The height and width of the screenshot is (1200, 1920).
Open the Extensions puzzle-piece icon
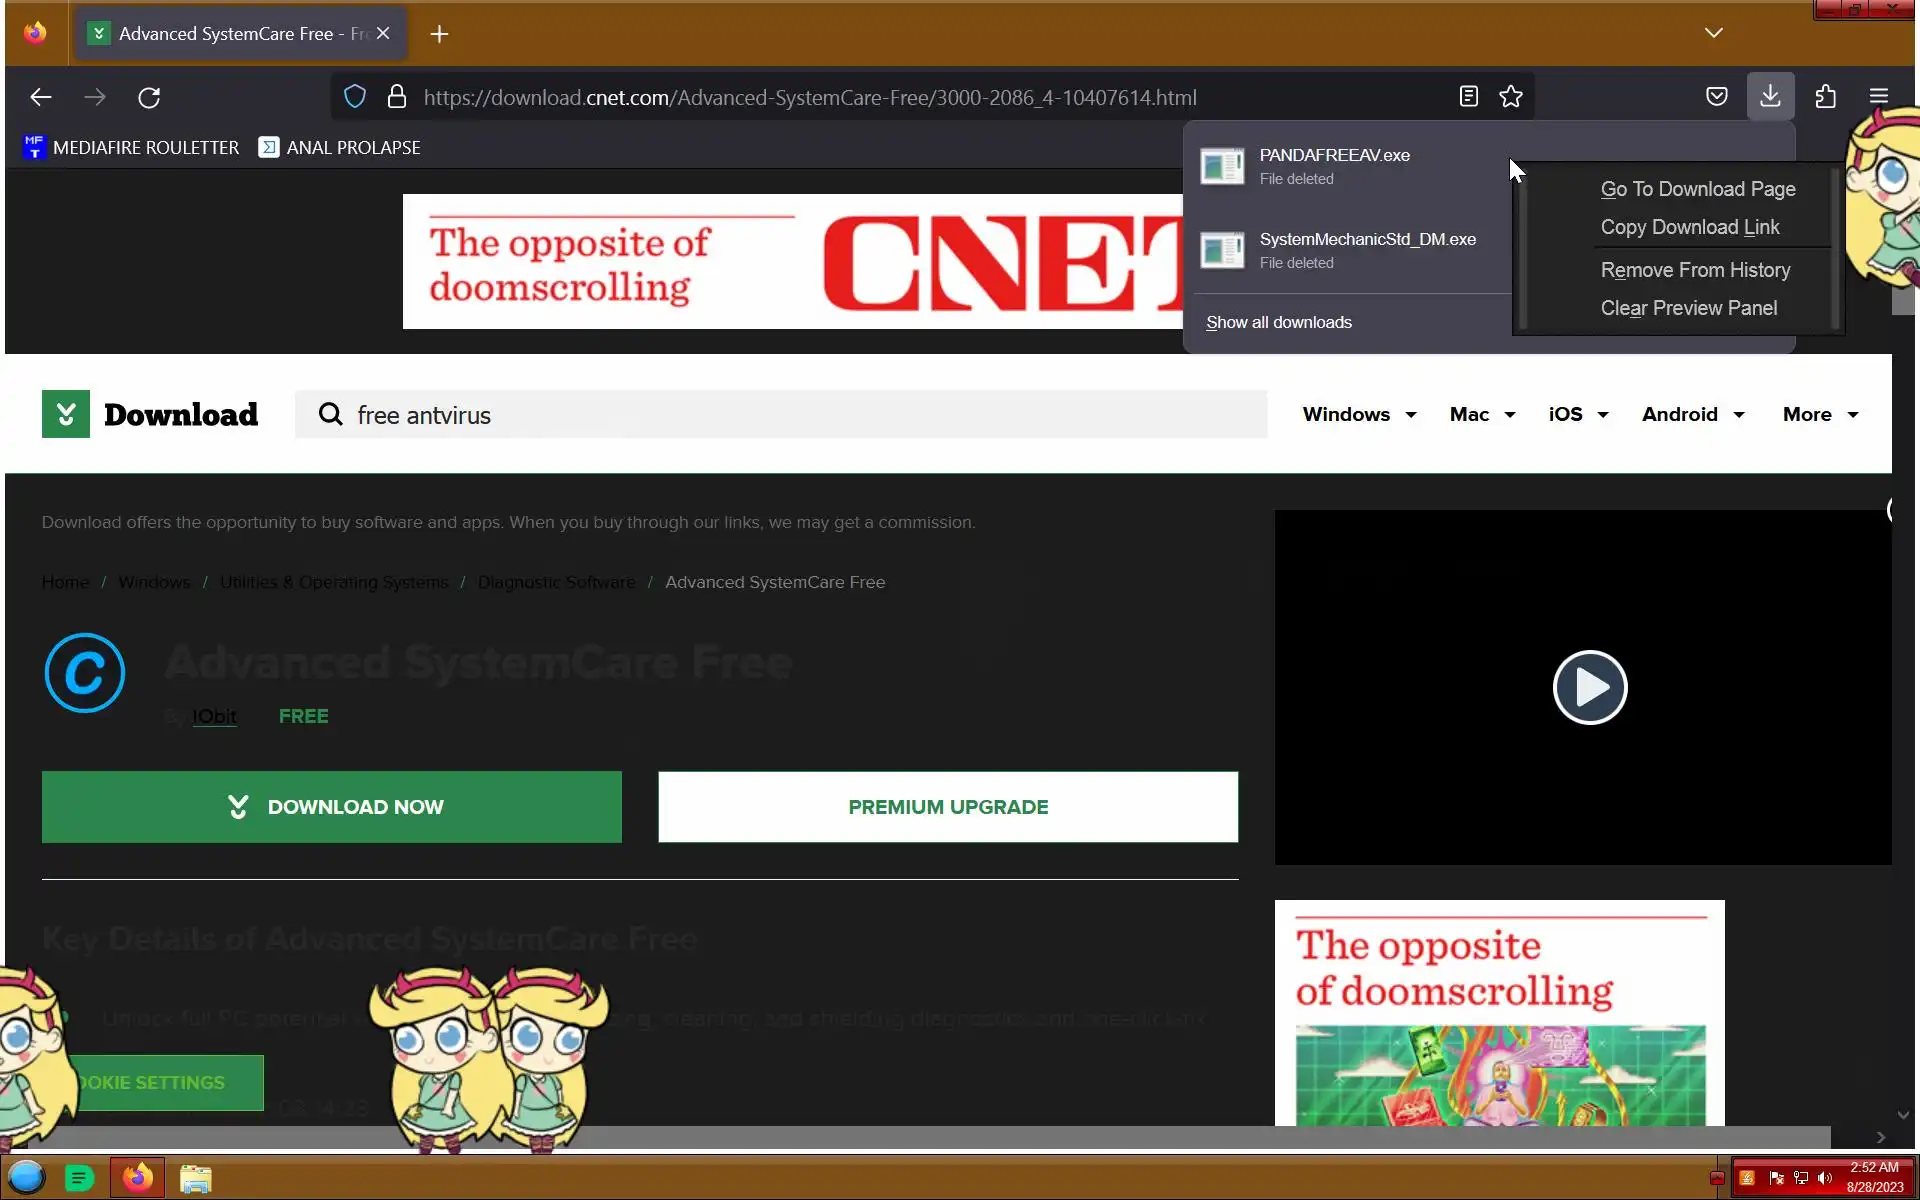pyautogui.click(x=1825, y=97)
